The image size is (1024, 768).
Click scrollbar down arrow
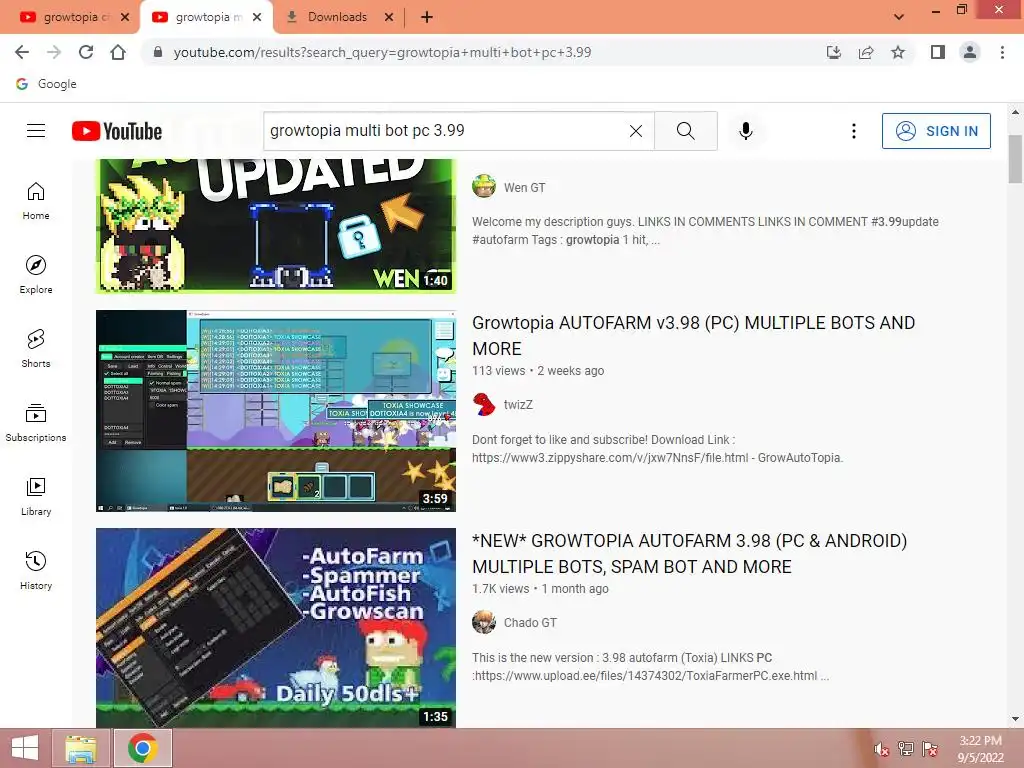pyautogui.click(x=1015, y=719)
